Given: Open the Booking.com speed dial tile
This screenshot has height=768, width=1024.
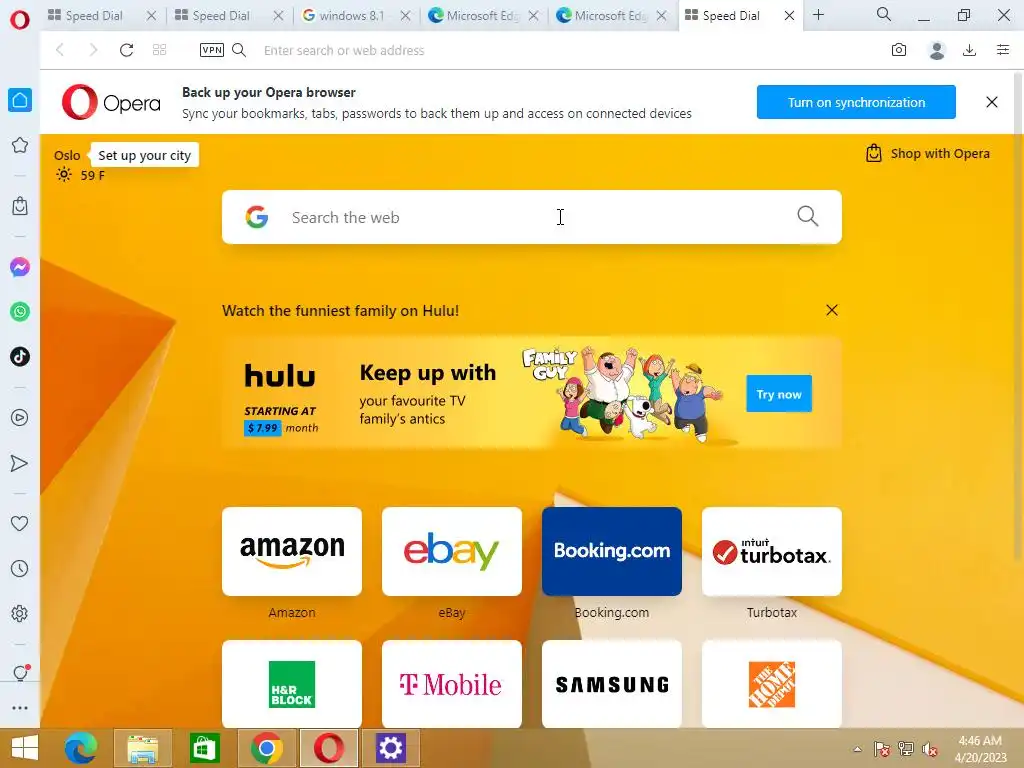Looking at the screenshot, I should 612,551.
